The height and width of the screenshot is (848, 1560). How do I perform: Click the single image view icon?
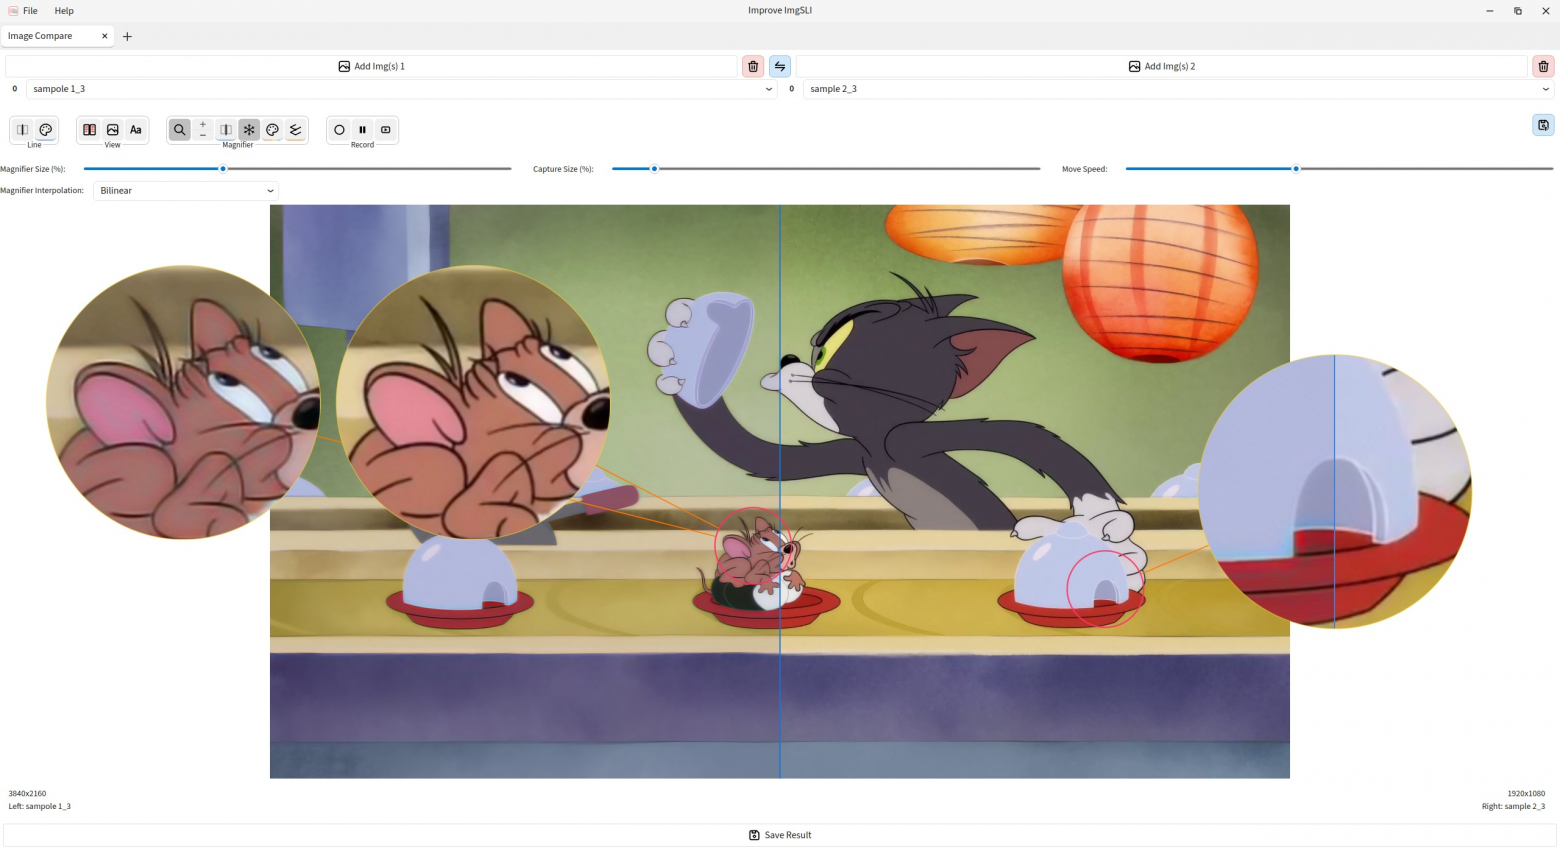(x=113, y=130)
